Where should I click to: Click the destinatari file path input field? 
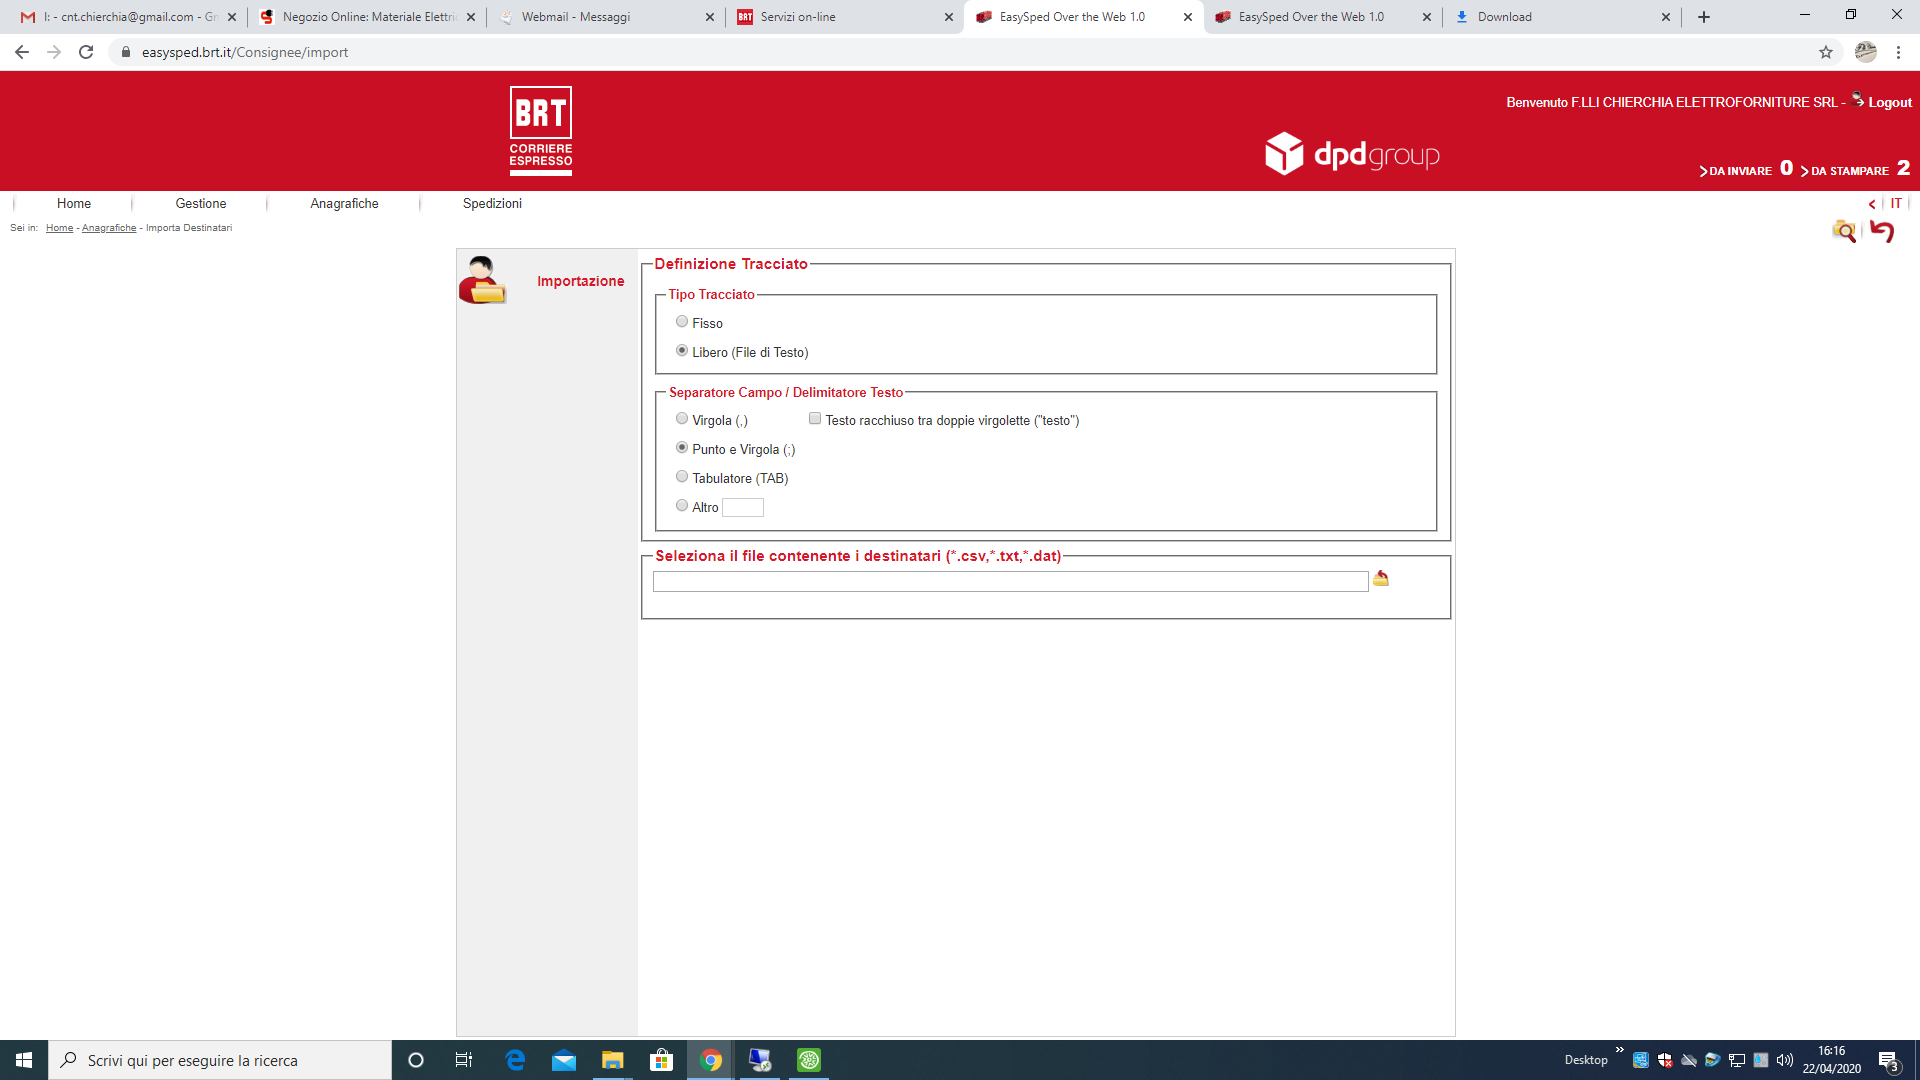pyautogui.click(x=1010, y=582)
